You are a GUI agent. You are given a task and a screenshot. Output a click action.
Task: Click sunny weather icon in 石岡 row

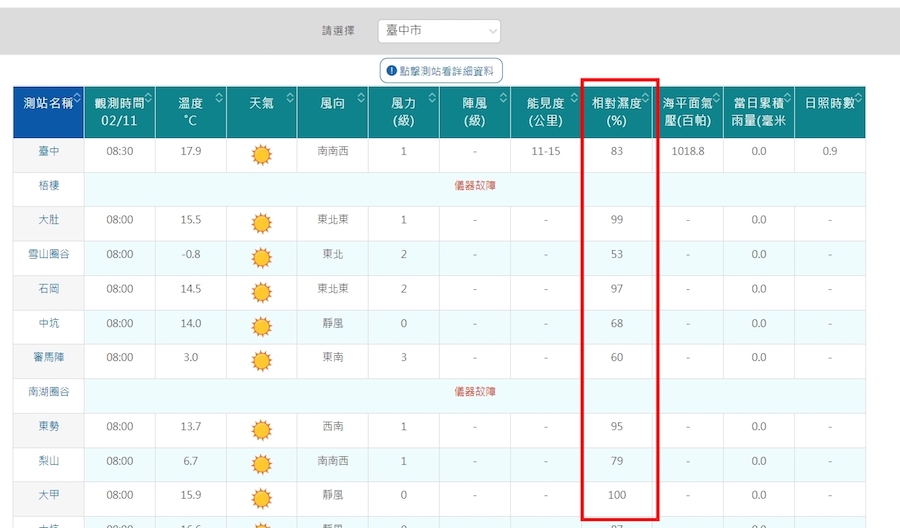tap(261, 292)
